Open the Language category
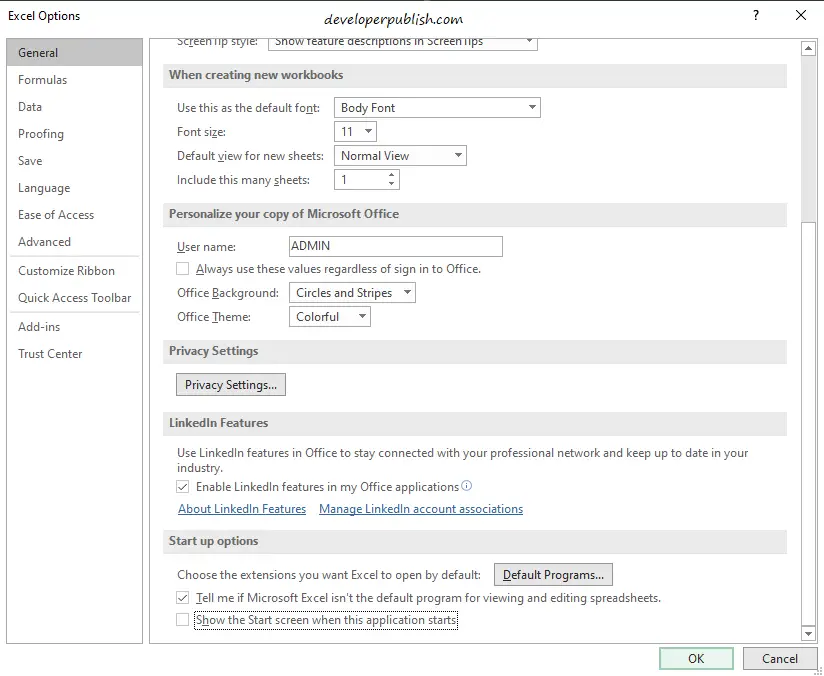The image size is (824, 676). [74, 188]
